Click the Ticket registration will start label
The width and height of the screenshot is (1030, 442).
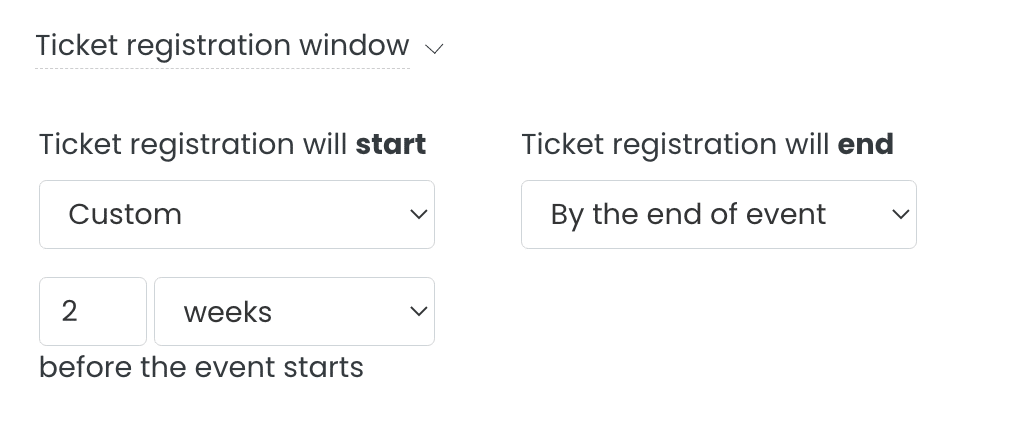coord(232,145)
